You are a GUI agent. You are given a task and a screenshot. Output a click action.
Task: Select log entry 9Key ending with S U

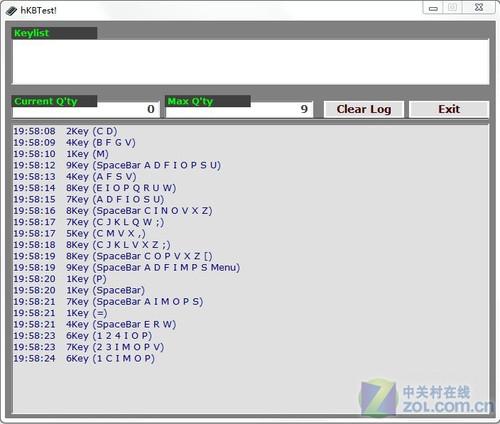click(x=117, y=165)
